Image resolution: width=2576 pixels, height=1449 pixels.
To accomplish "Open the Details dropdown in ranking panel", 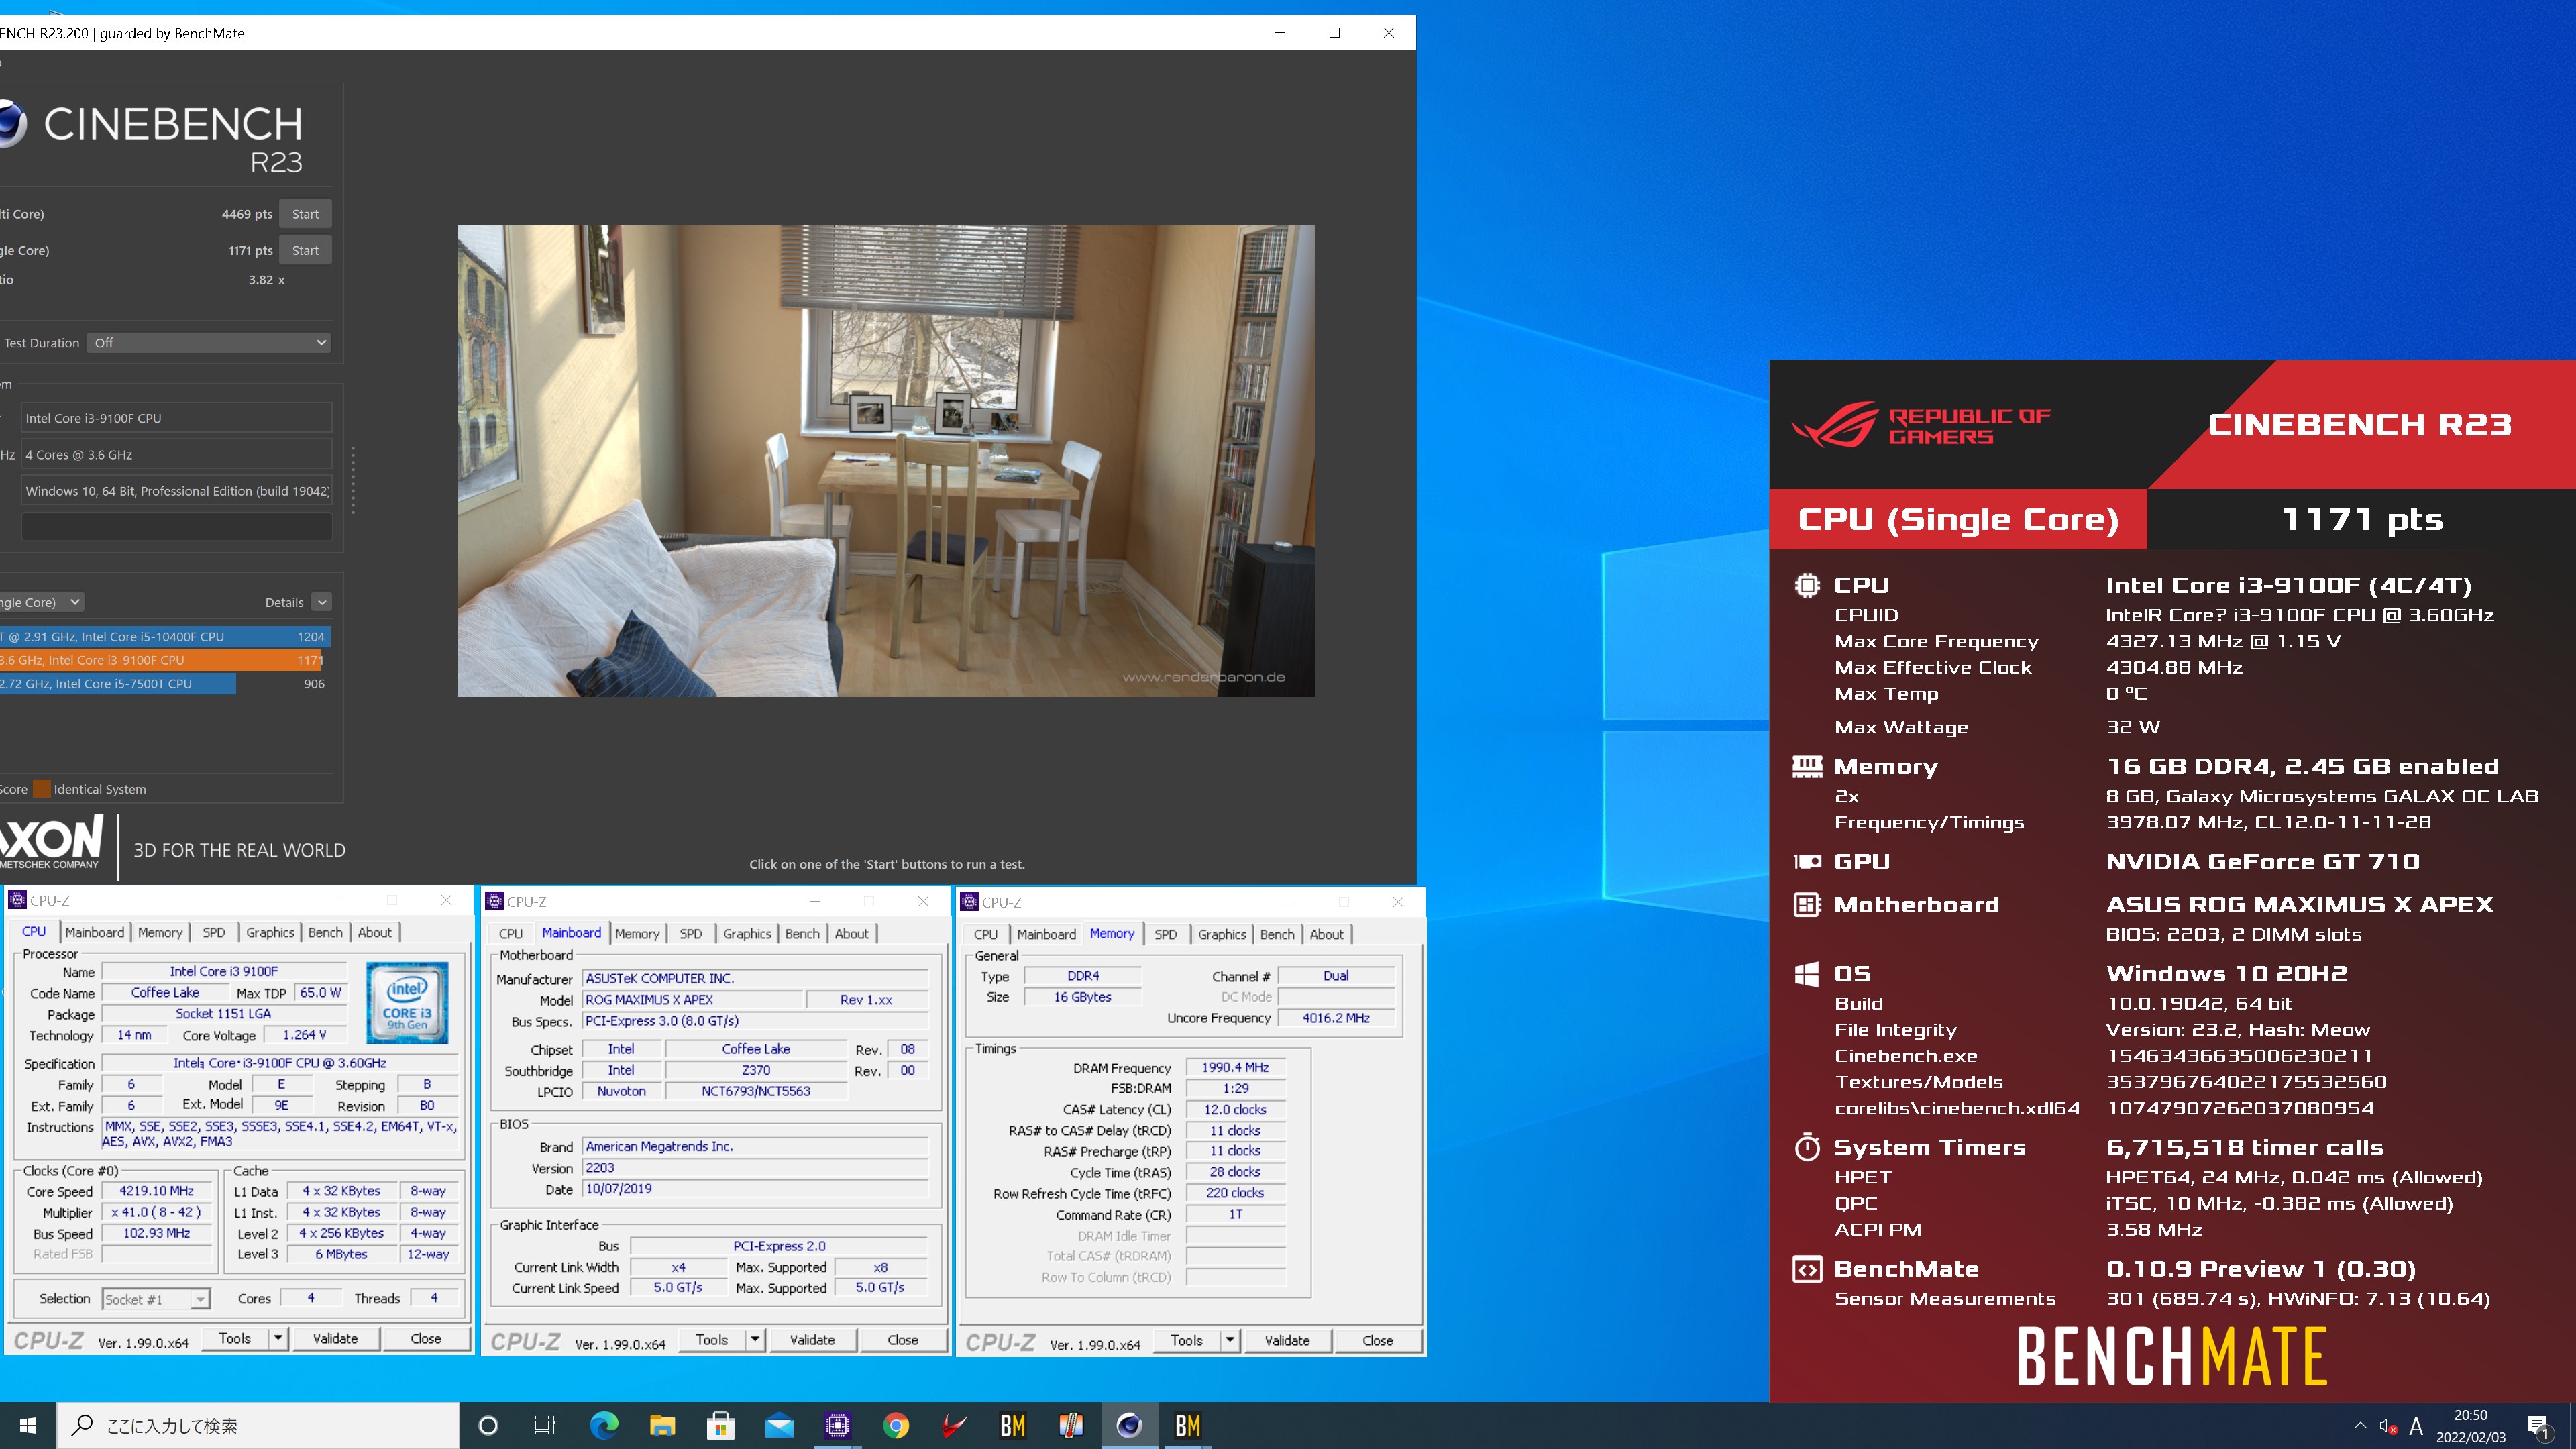I will pyautogui.click(x=321, y=602).
